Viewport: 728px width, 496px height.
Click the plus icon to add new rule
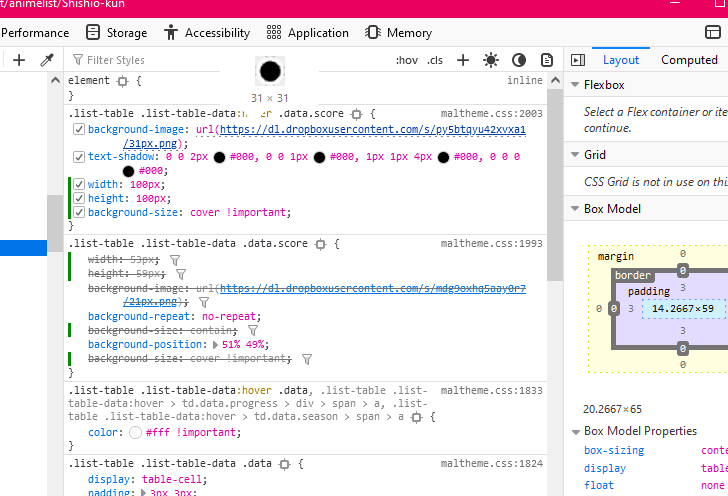coord(463,60)
